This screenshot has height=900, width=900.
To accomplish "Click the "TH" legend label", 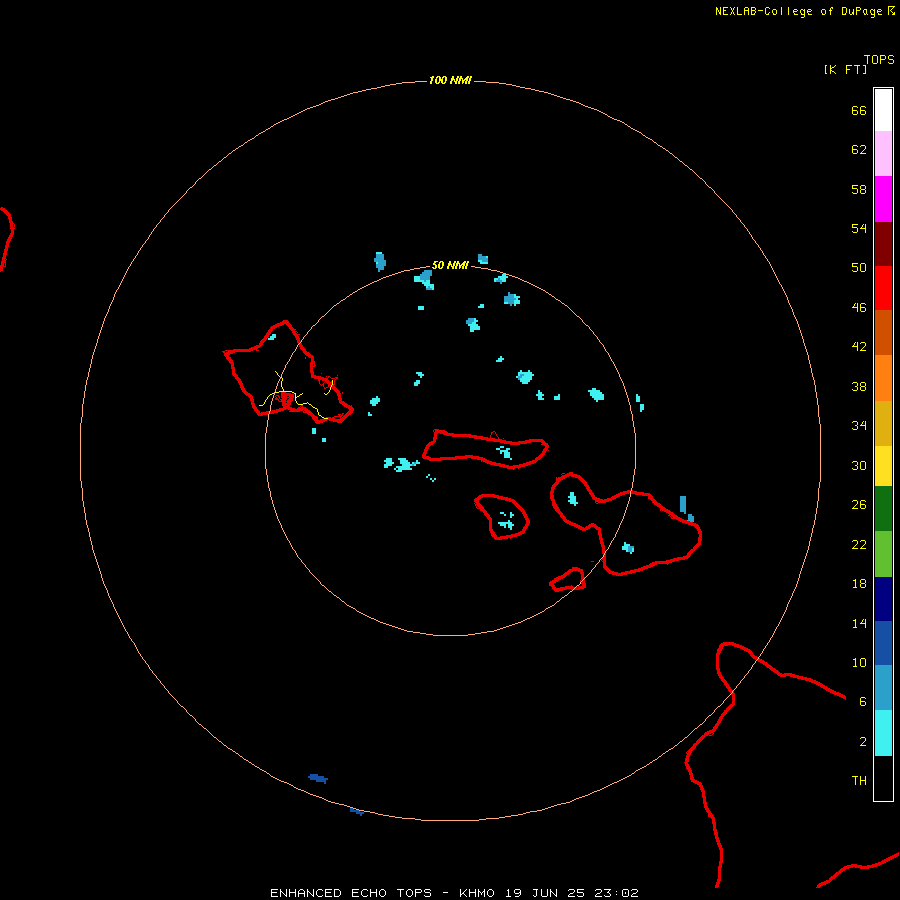I will pos(859,781).
